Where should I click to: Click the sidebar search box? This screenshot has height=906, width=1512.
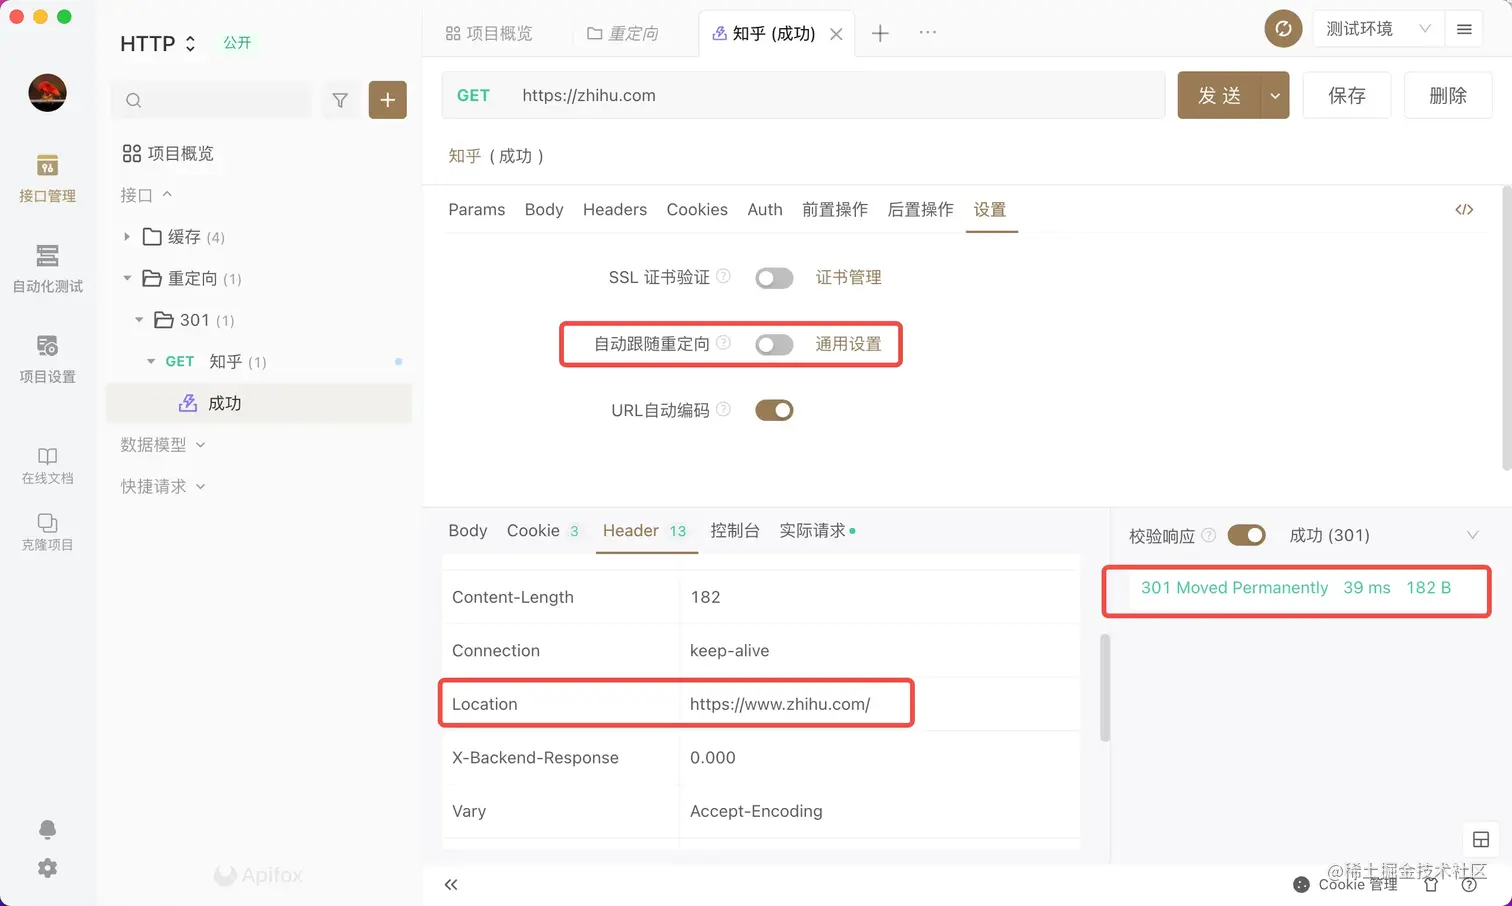click(212, 100)
